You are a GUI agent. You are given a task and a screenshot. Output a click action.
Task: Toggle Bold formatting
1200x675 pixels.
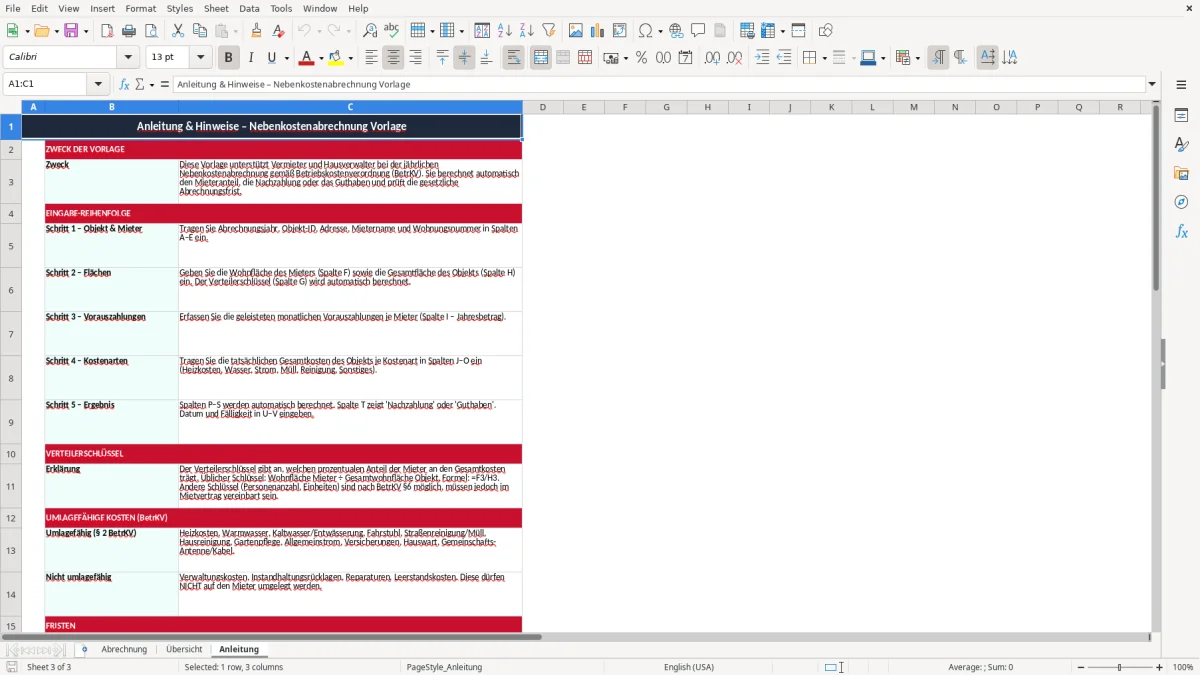click(x=228, y=58)
